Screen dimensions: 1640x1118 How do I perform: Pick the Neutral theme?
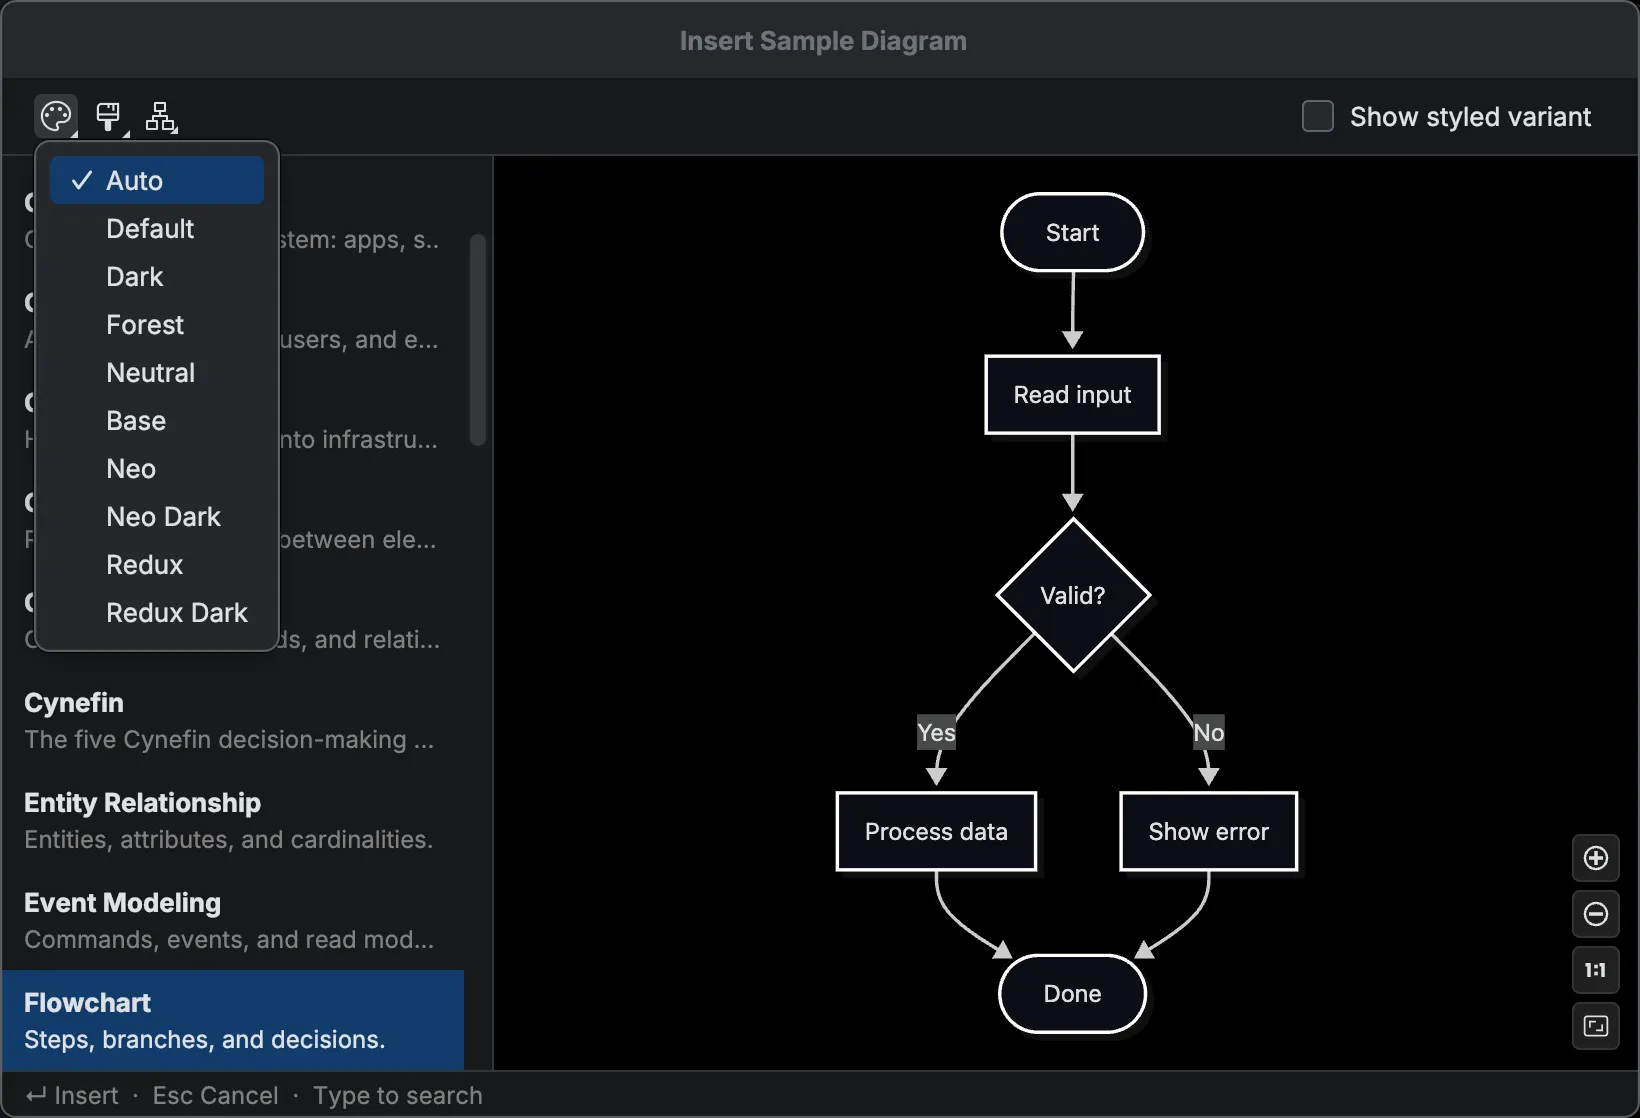click(157, 372)
